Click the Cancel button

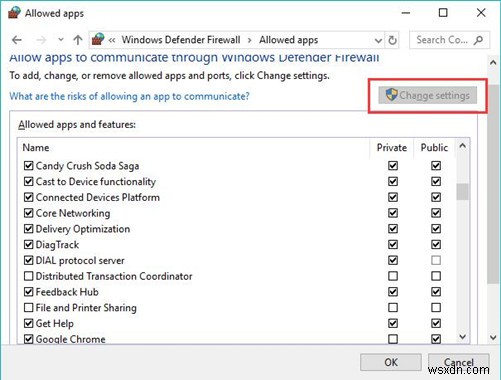point(459,362)
